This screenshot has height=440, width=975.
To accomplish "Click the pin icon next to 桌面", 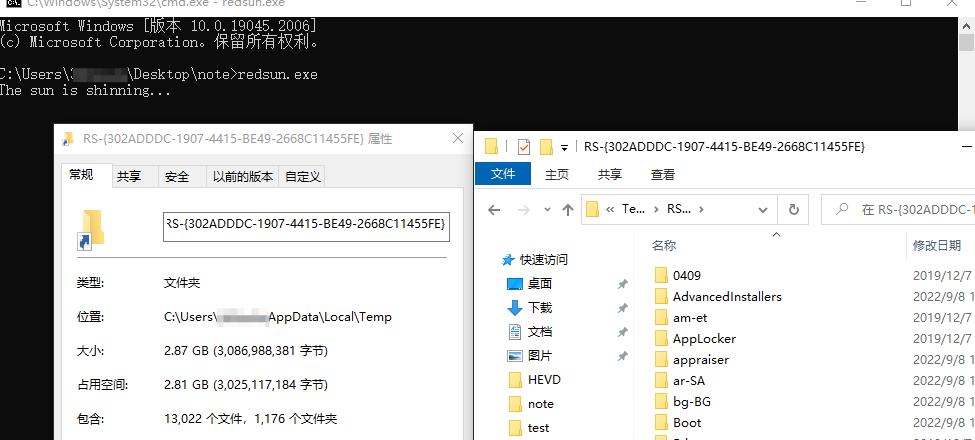I will point(622,284).
